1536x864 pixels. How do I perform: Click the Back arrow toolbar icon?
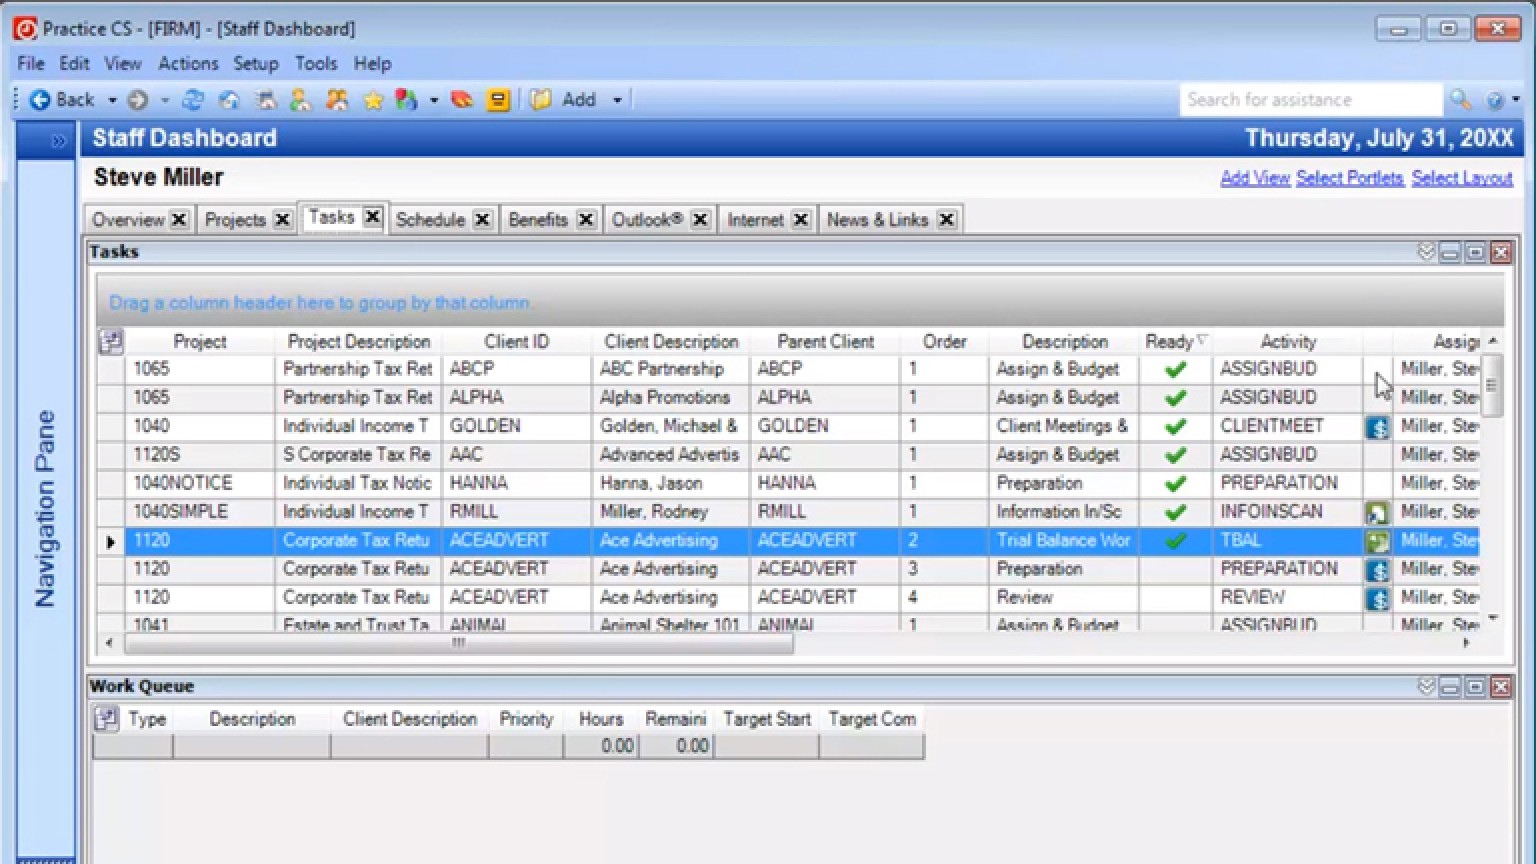click(41, 100)
